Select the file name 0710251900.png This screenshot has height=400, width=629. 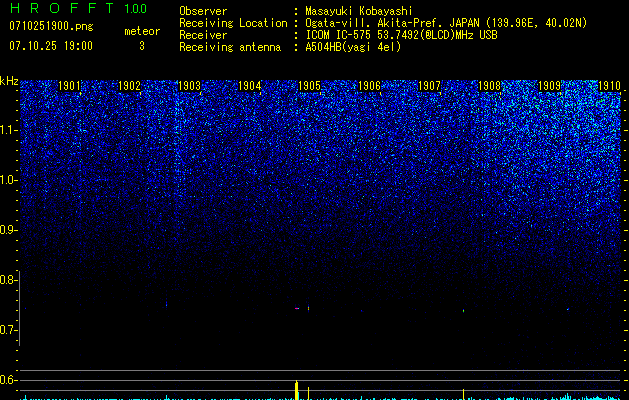pyautogui.click(x=51, y=27)
